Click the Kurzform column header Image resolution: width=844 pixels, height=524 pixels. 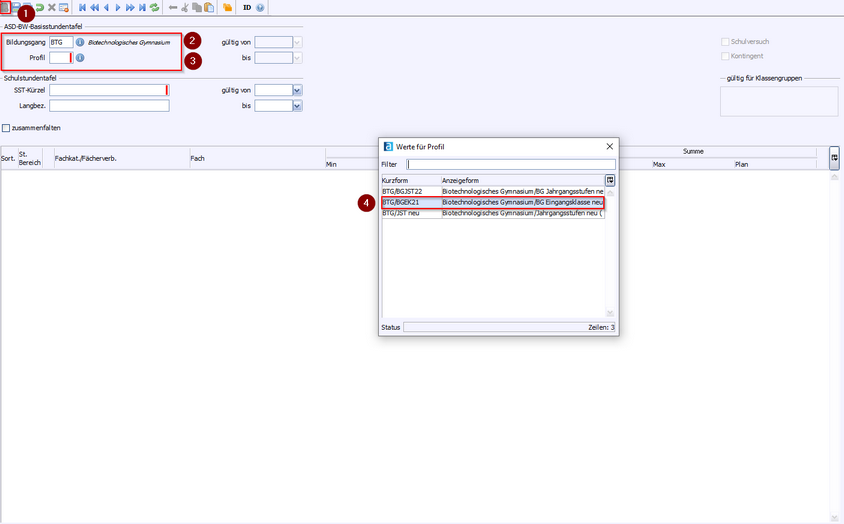[x=410, y=180]
